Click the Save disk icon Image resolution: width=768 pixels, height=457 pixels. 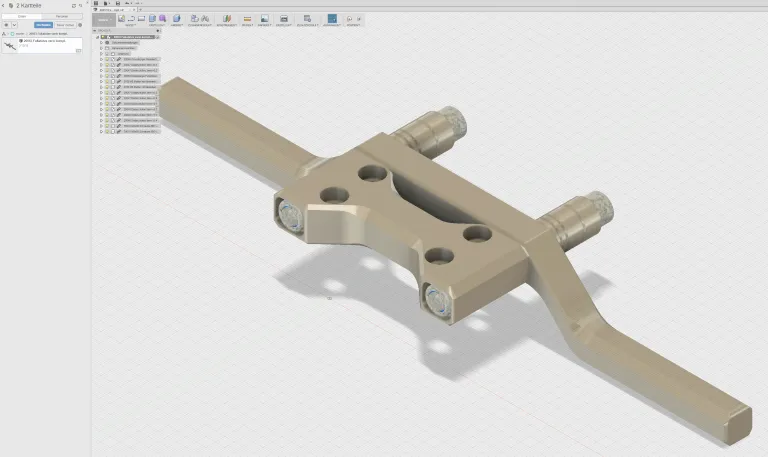click(118, 3)
